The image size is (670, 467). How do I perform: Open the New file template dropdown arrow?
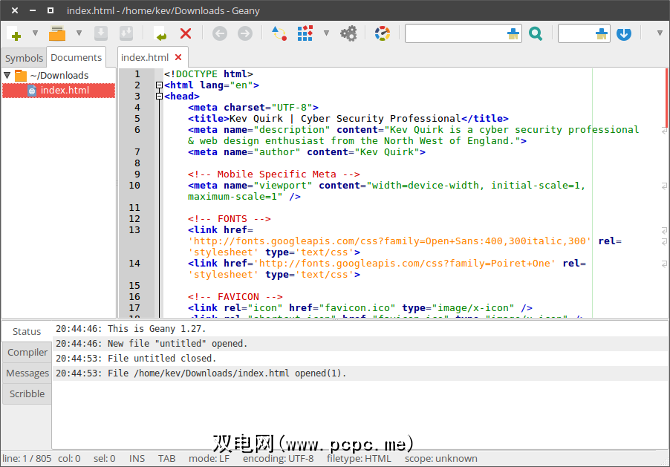(35, 34)
